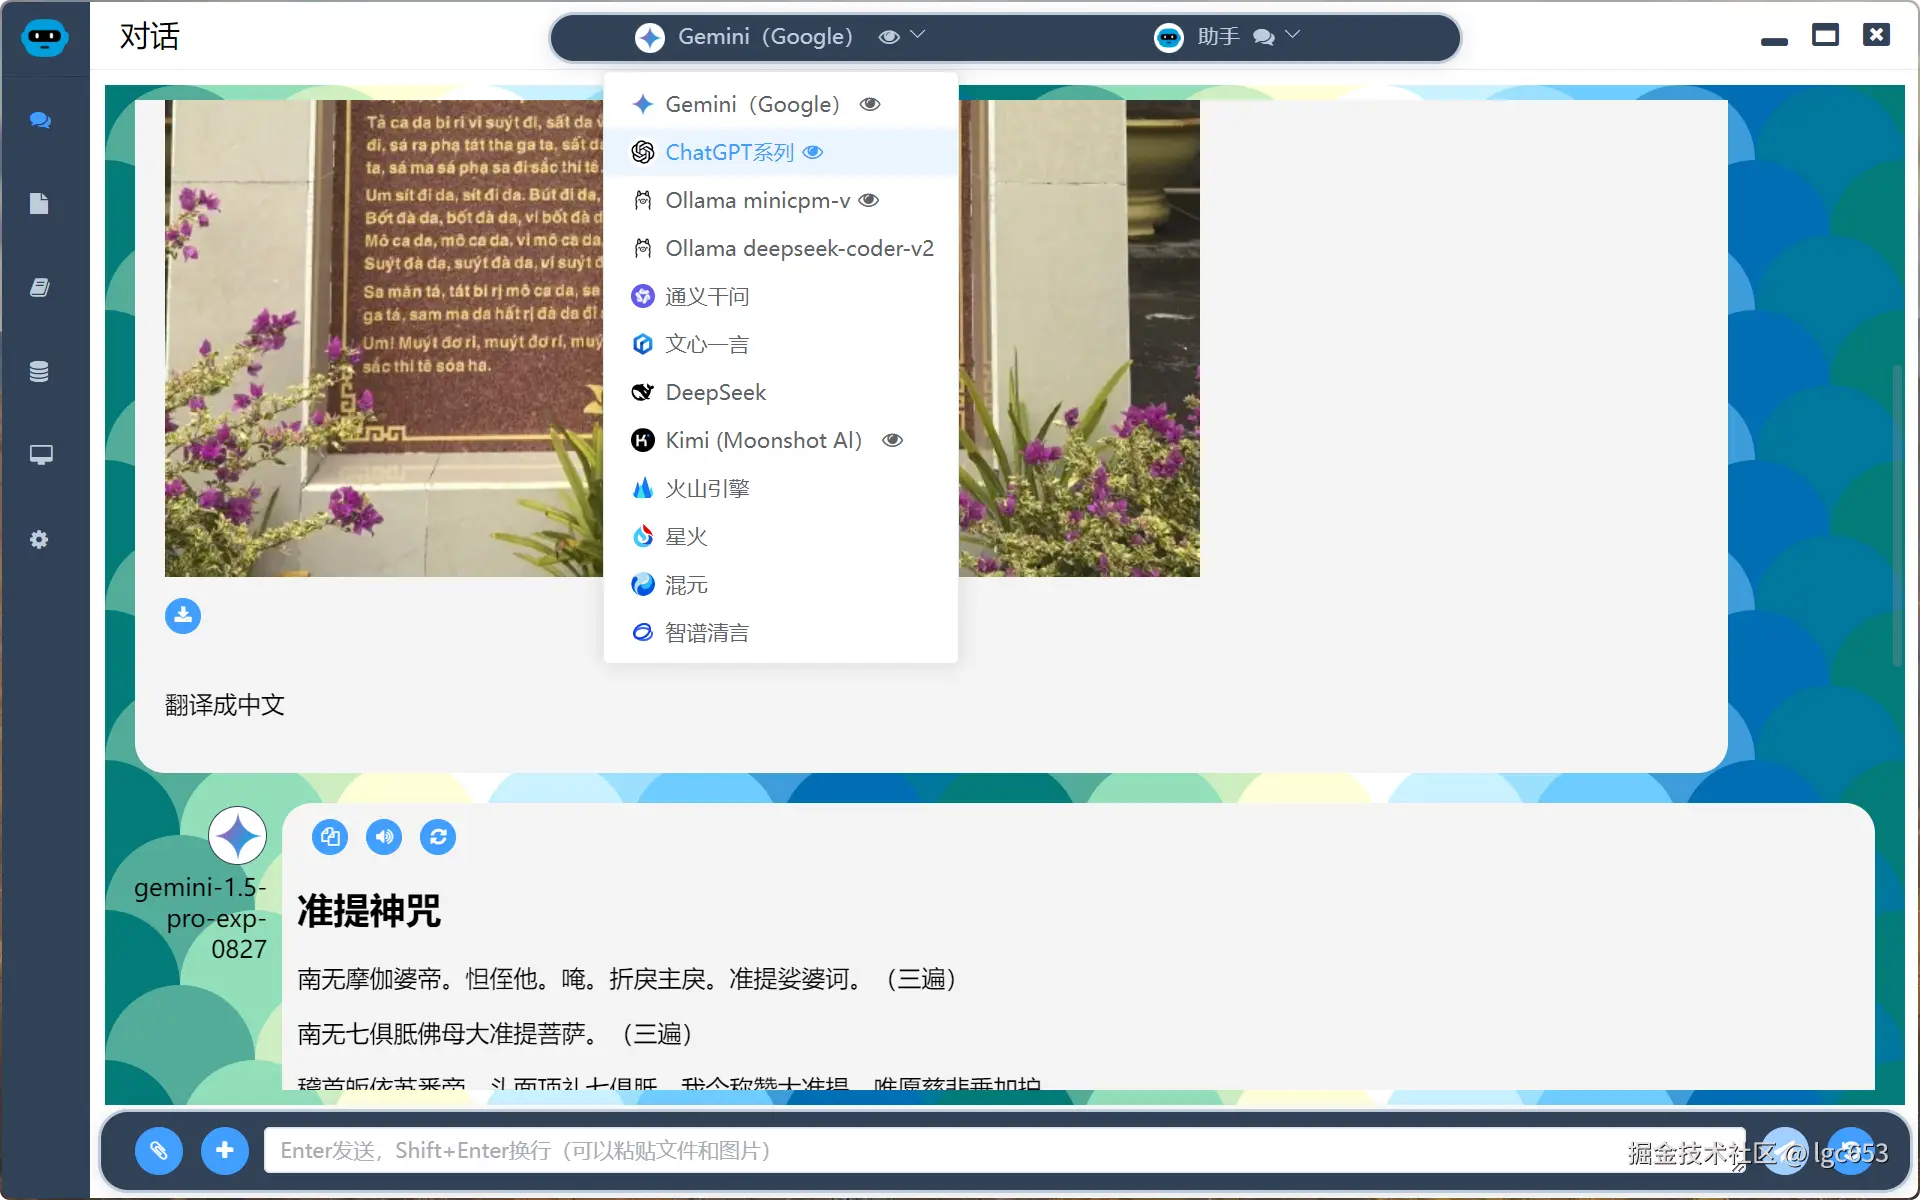This screenshot has height=1200, width=1920.
Task: Select DeepSeek from the provider list
Action: click(x=715, y=392)
